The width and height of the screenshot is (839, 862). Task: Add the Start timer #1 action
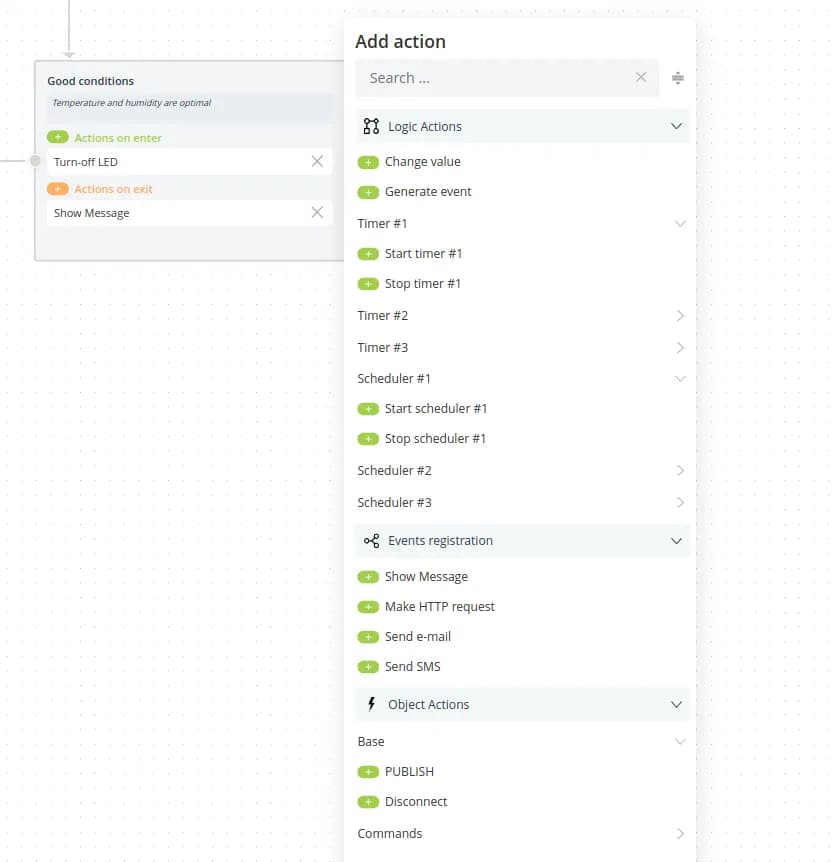click(368, 254)
